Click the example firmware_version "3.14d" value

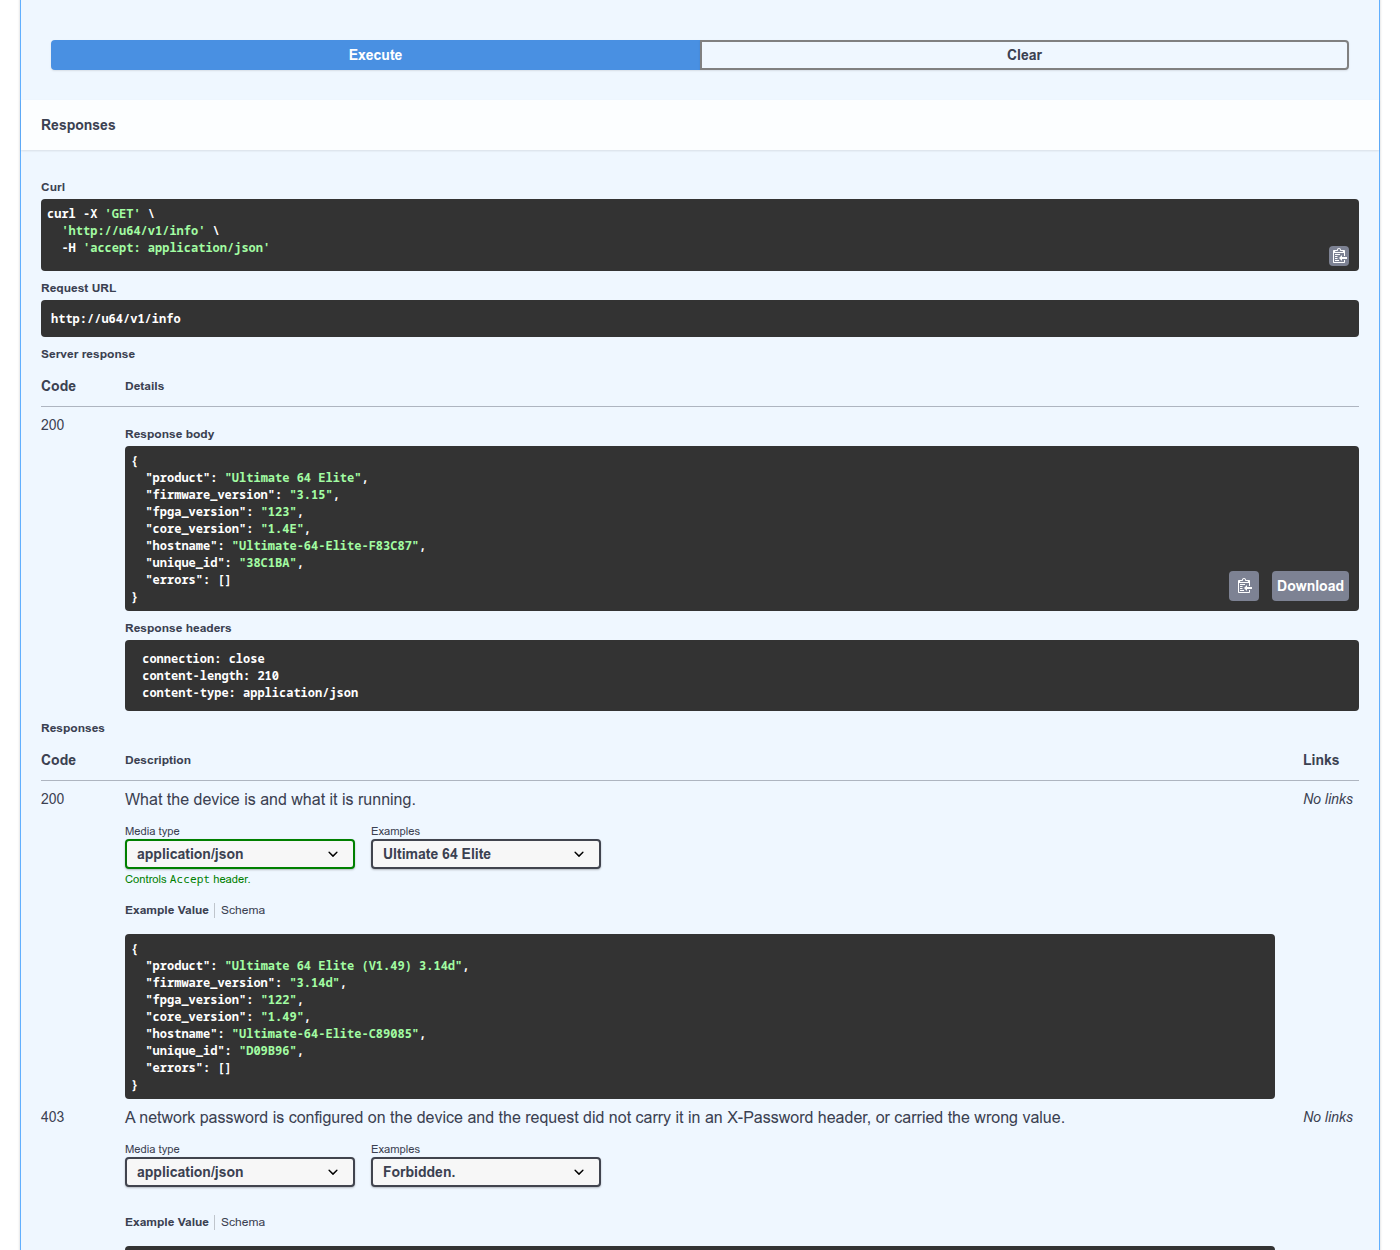pyautogui.click(x=315, y=983)
